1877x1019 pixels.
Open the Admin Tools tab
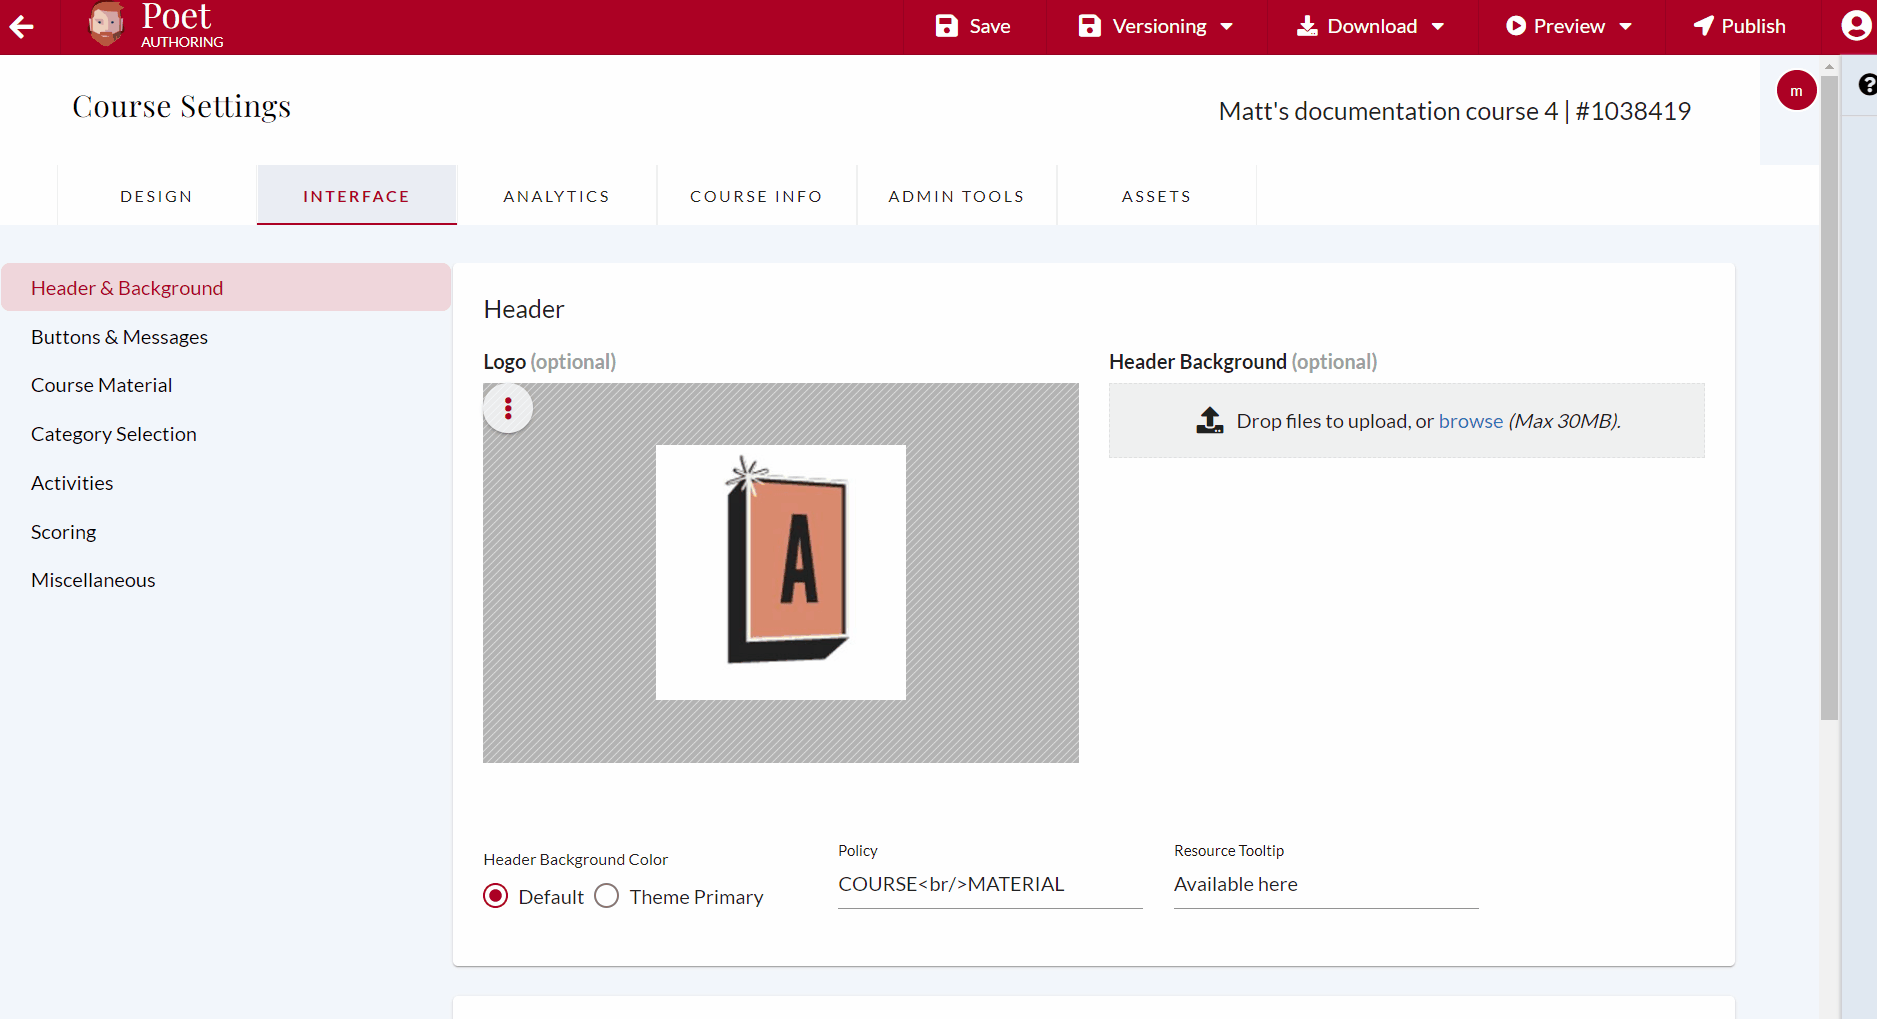pos(955,195)
